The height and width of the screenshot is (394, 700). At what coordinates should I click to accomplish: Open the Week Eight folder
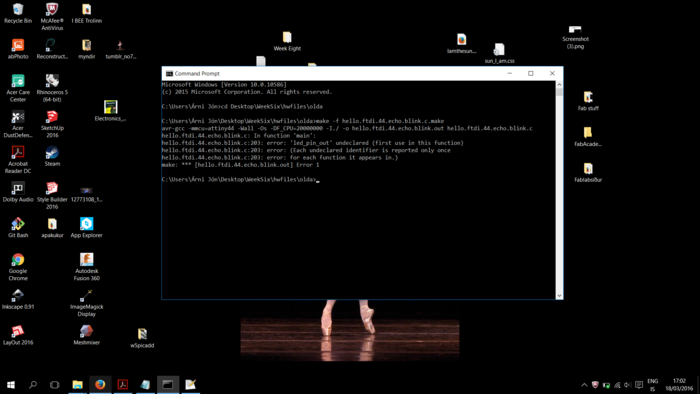pyautogui.click(x=287, y=41)
